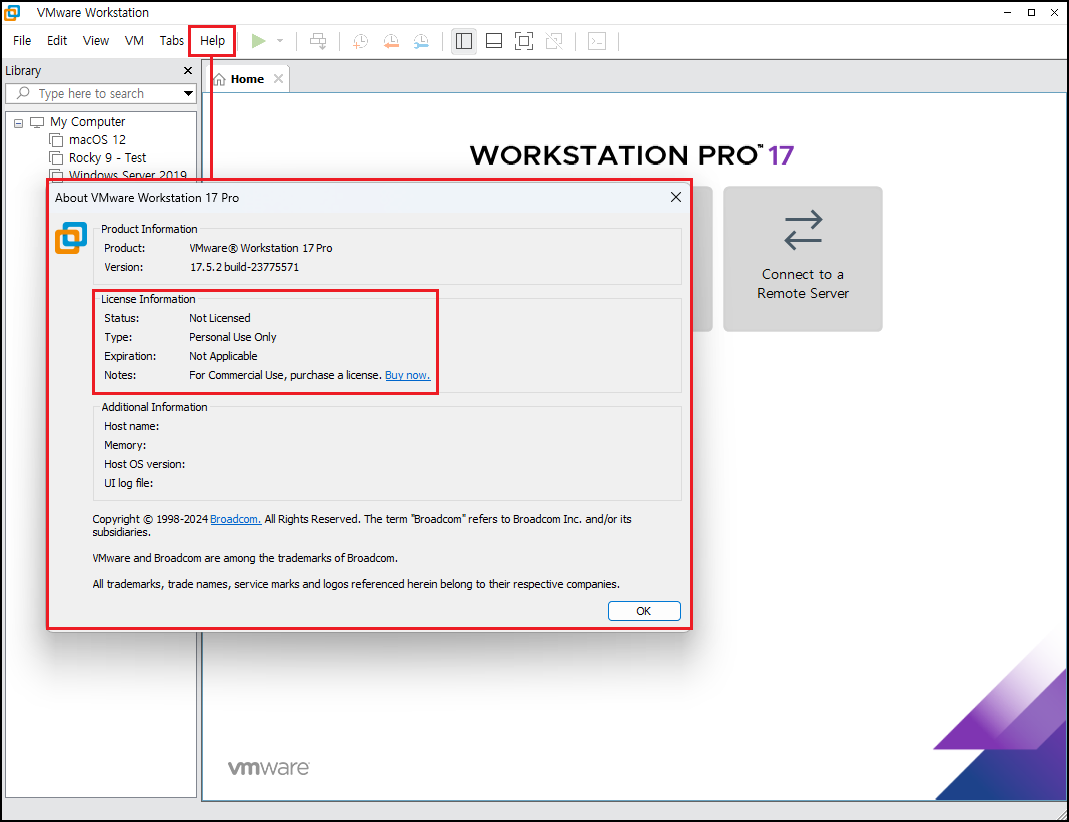Click the green Power On play icon
Viewport: 1069px width, 822px height.
(258, 41)
